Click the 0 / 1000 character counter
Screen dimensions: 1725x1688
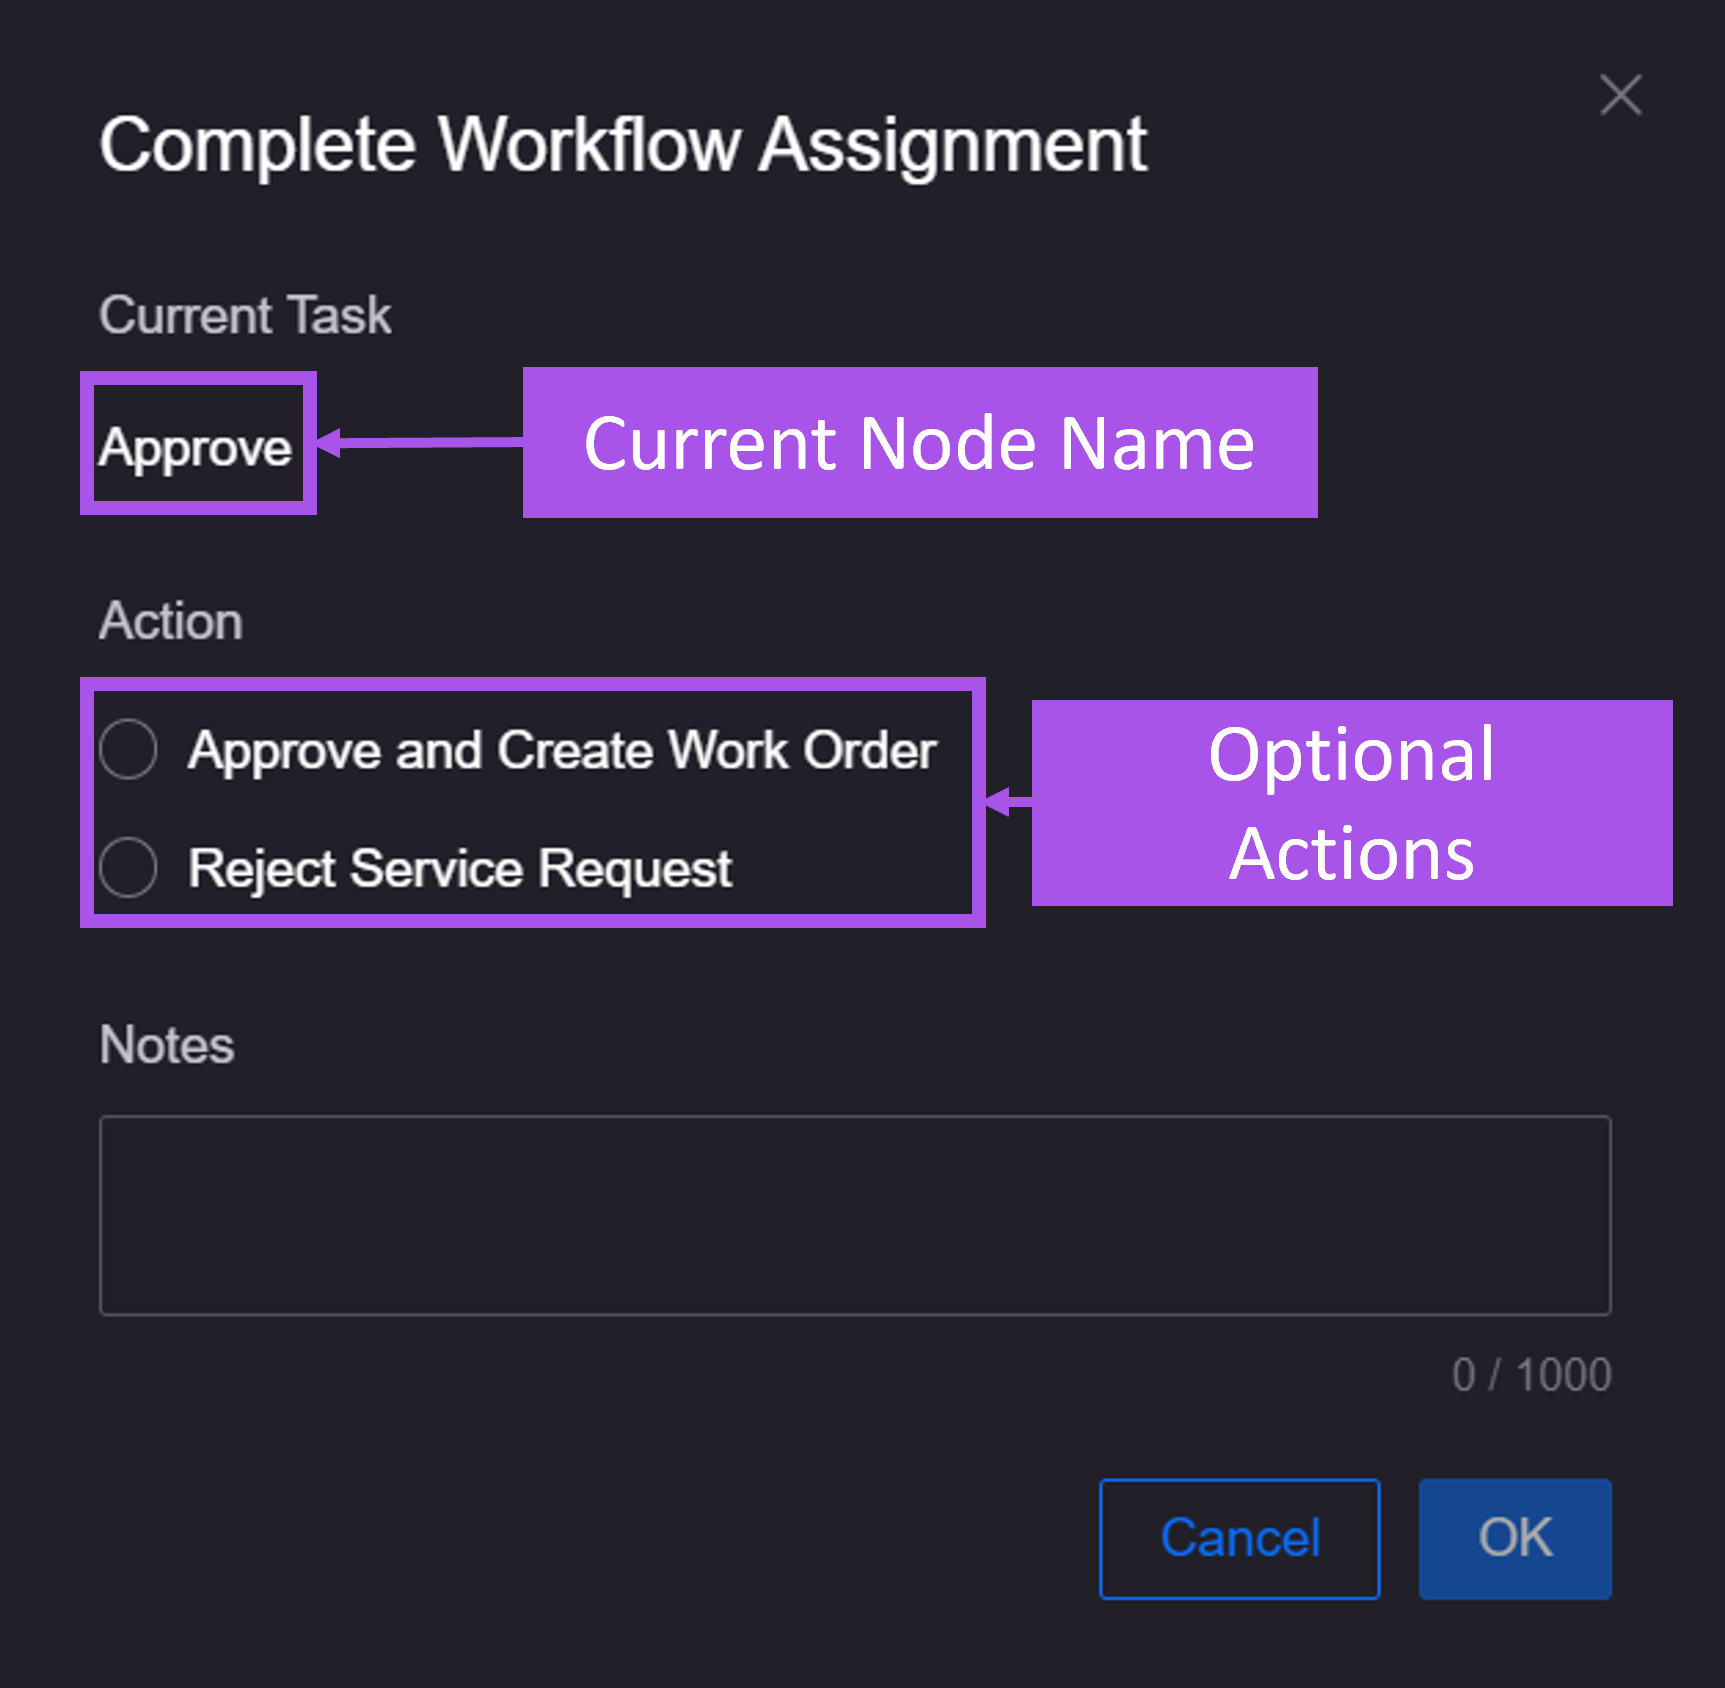coord(1531,1375)
